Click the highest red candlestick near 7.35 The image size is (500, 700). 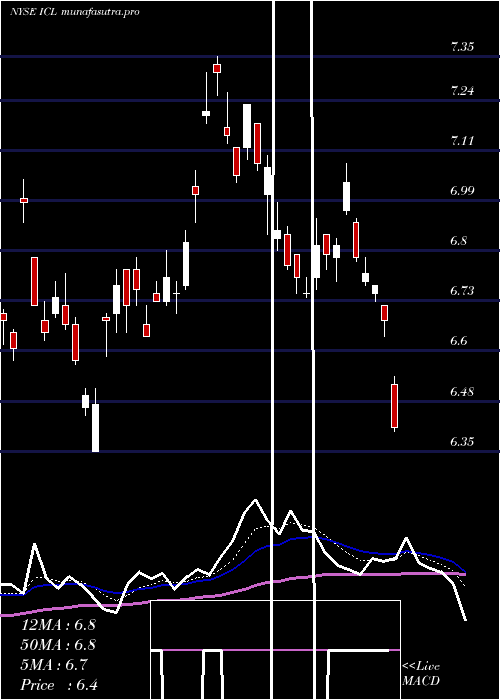pyautogui.click(x=217, y=68)
